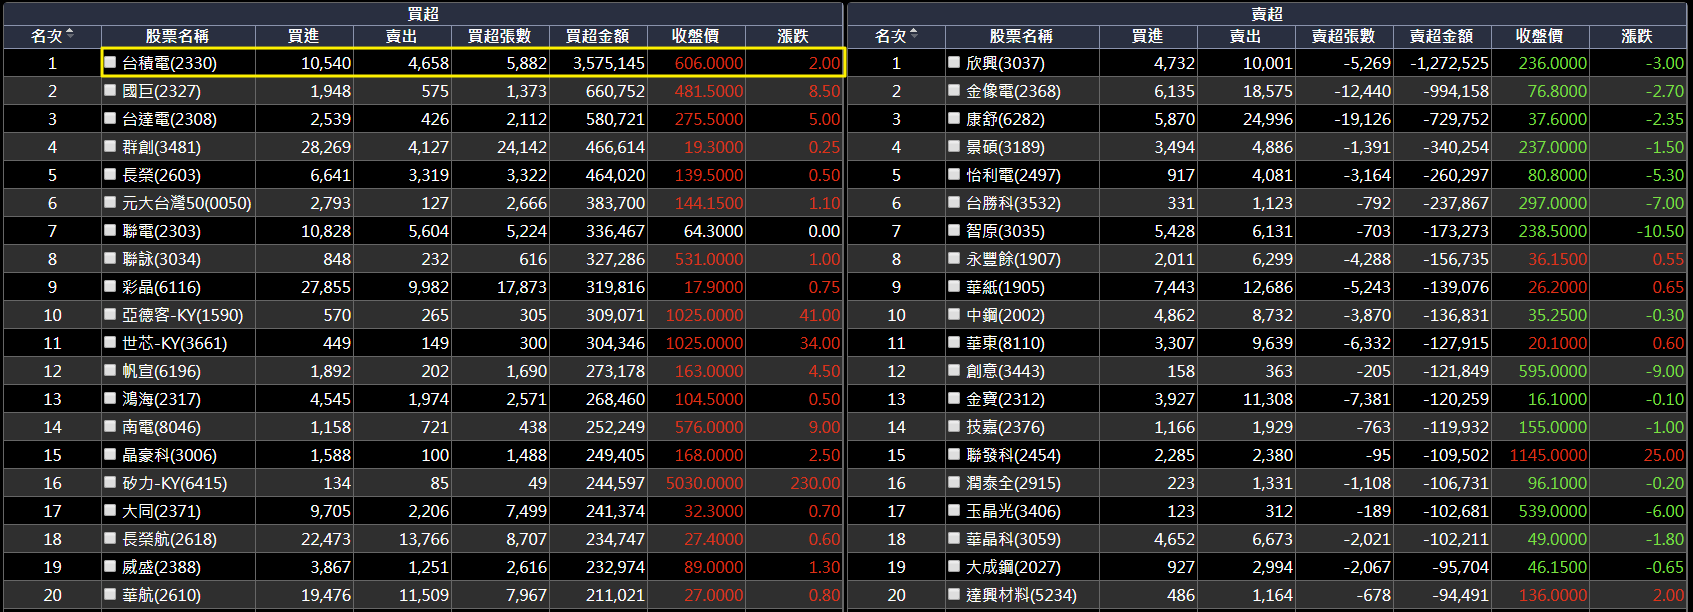Click on the stock 怡利電(2497)

tap(1013, 175)
